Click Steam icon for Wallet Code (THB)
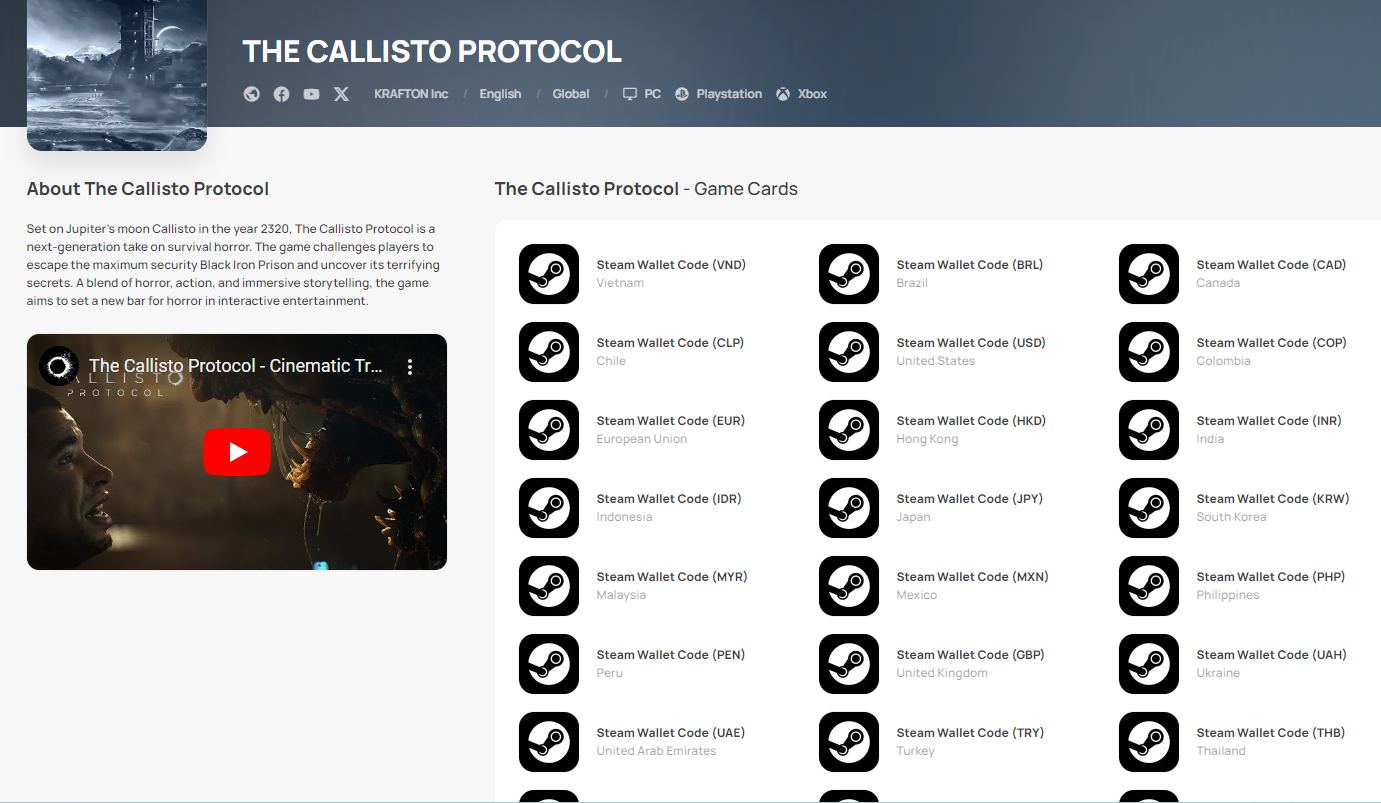The width and height of the screenshot is (1381, 803). [x=1149, y=742]
